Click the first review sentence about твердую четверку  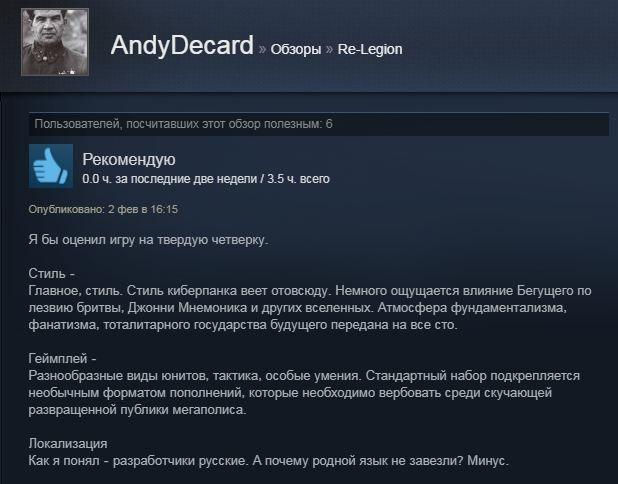148,240
